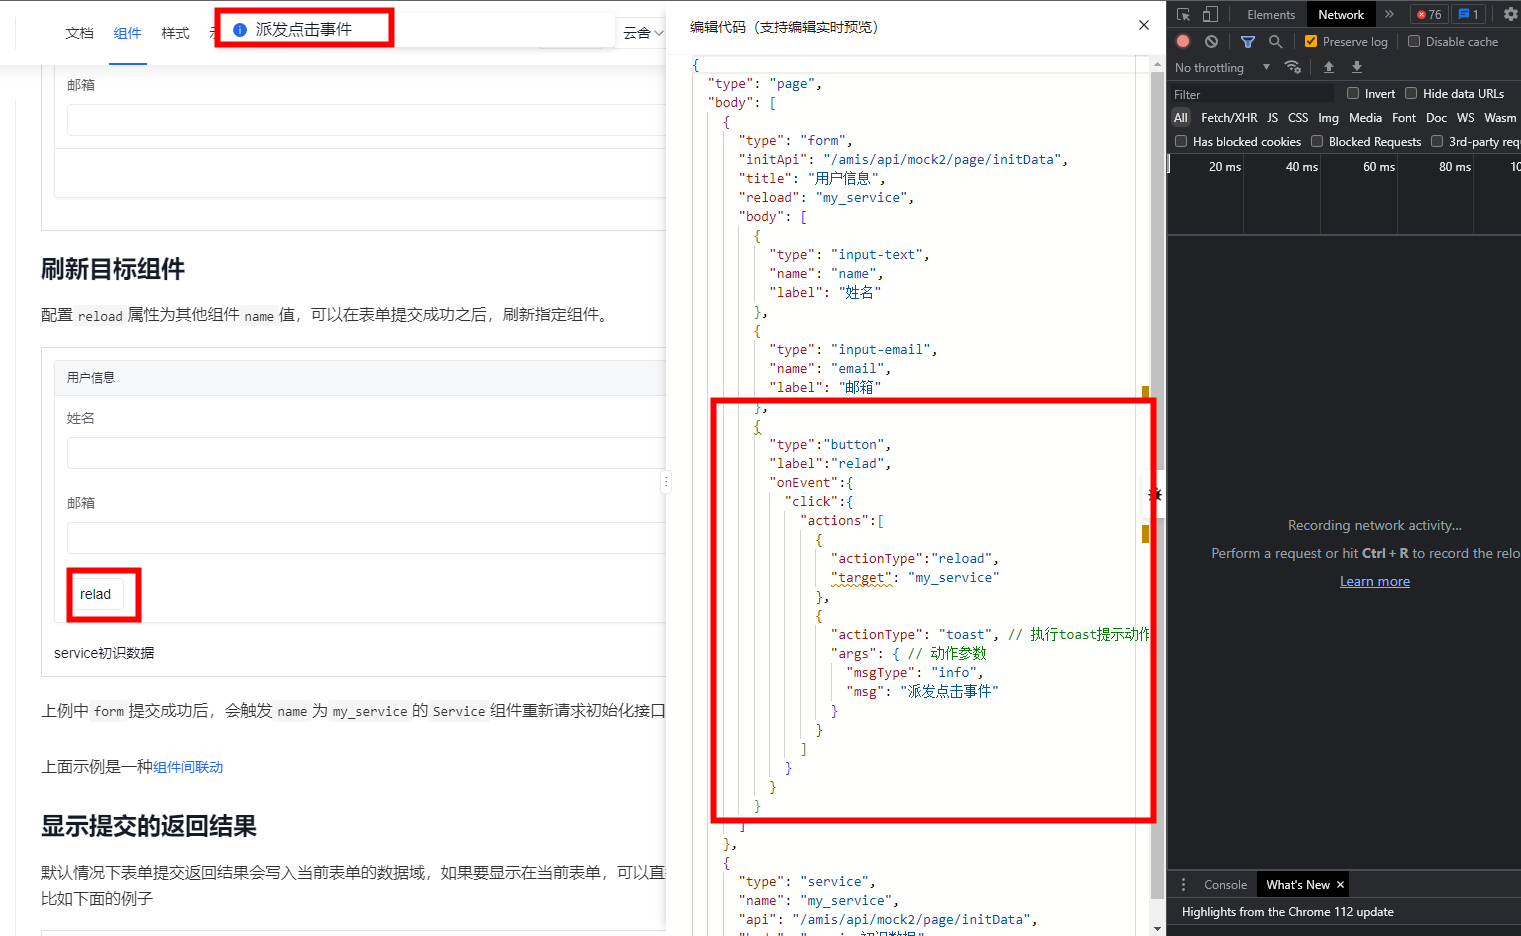Open the 文档 nav tab
Image resolution: width=1521 pixels, height=936 pixels.
[79, 33]
